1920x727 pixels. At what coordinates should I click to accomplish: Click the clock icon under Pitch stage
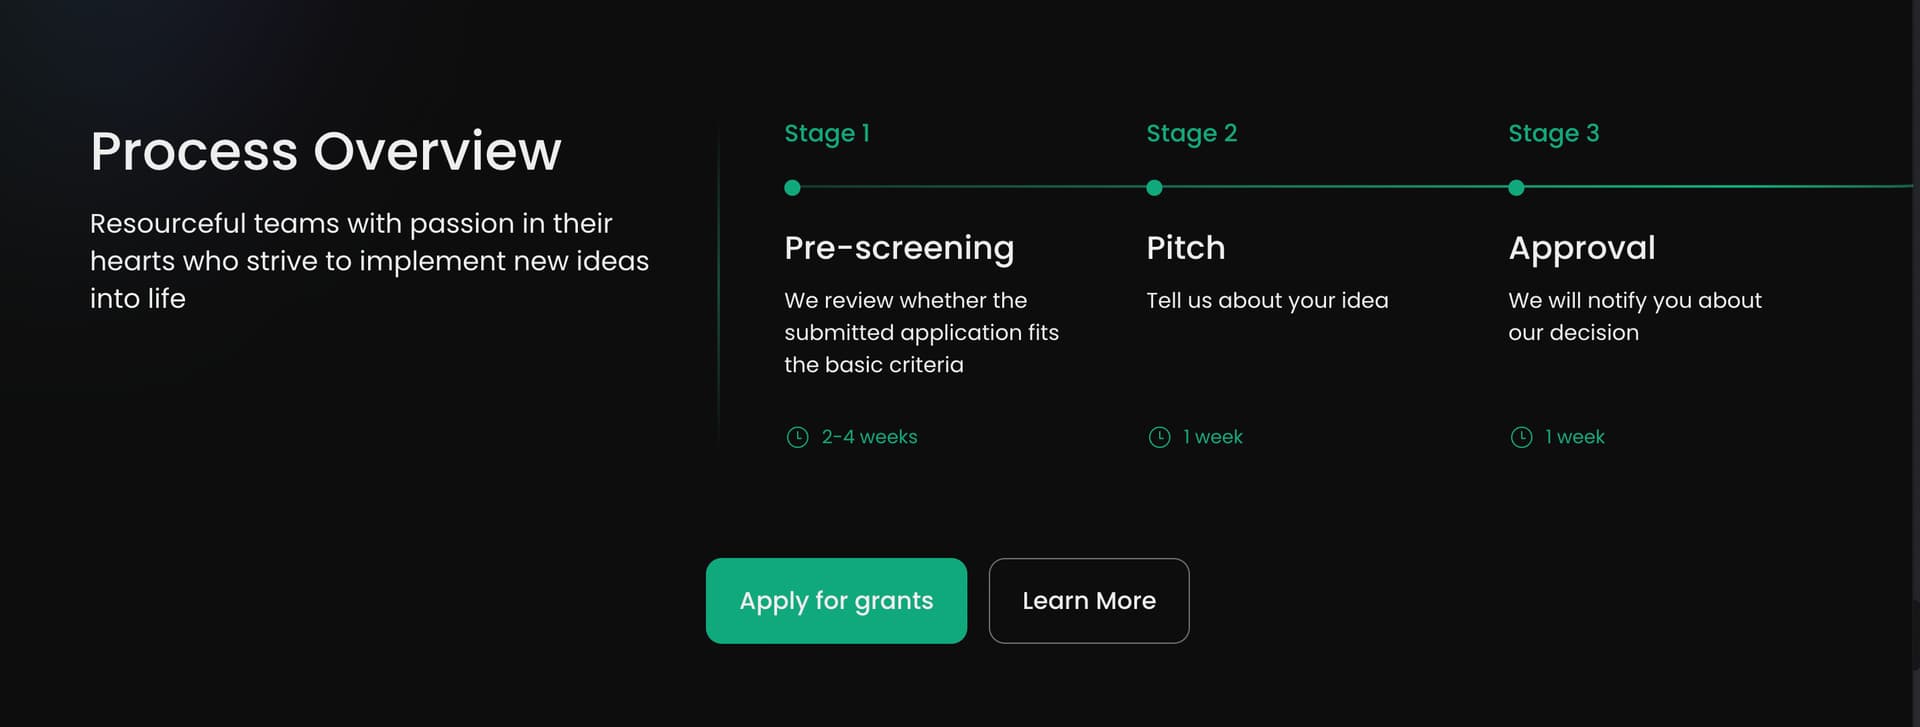coord(1159,437)
